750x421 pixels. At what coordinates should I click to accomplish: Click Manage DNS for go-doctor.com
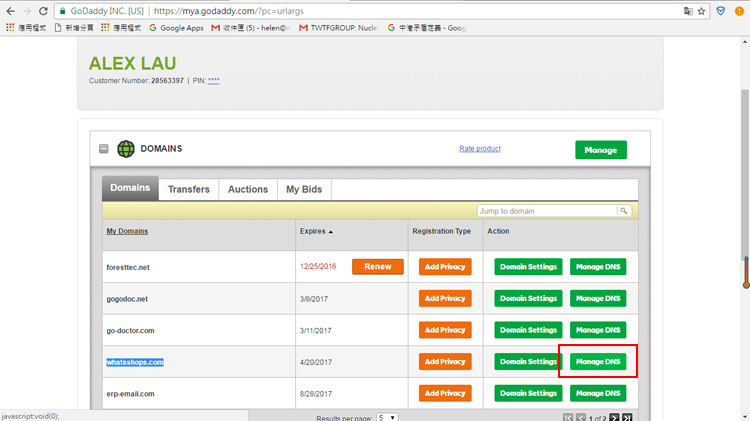(598, 330)
